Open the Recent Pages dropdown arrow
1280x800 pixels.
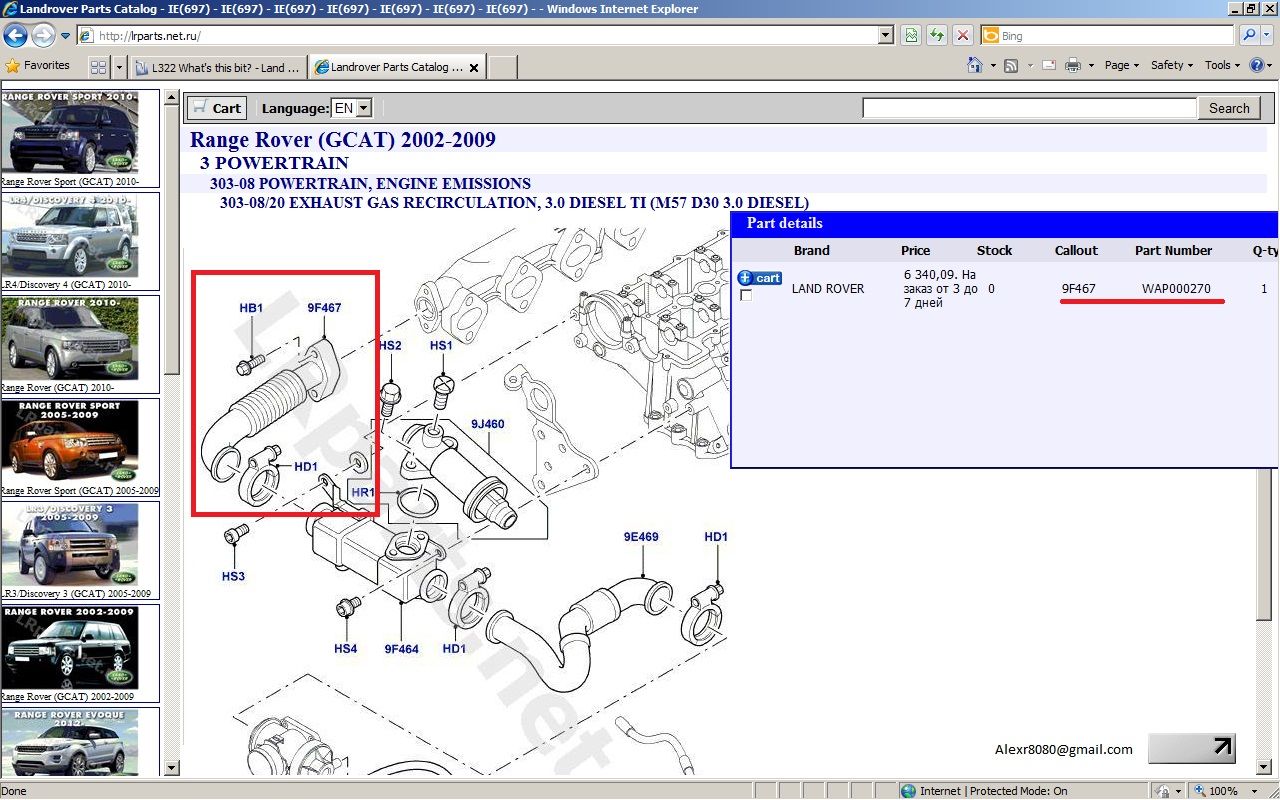pos(65,36)
